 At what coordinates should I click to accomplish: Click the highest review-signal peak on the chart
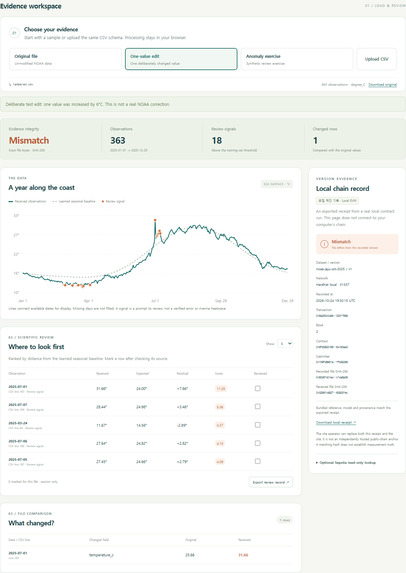click(x=155, y=220)
